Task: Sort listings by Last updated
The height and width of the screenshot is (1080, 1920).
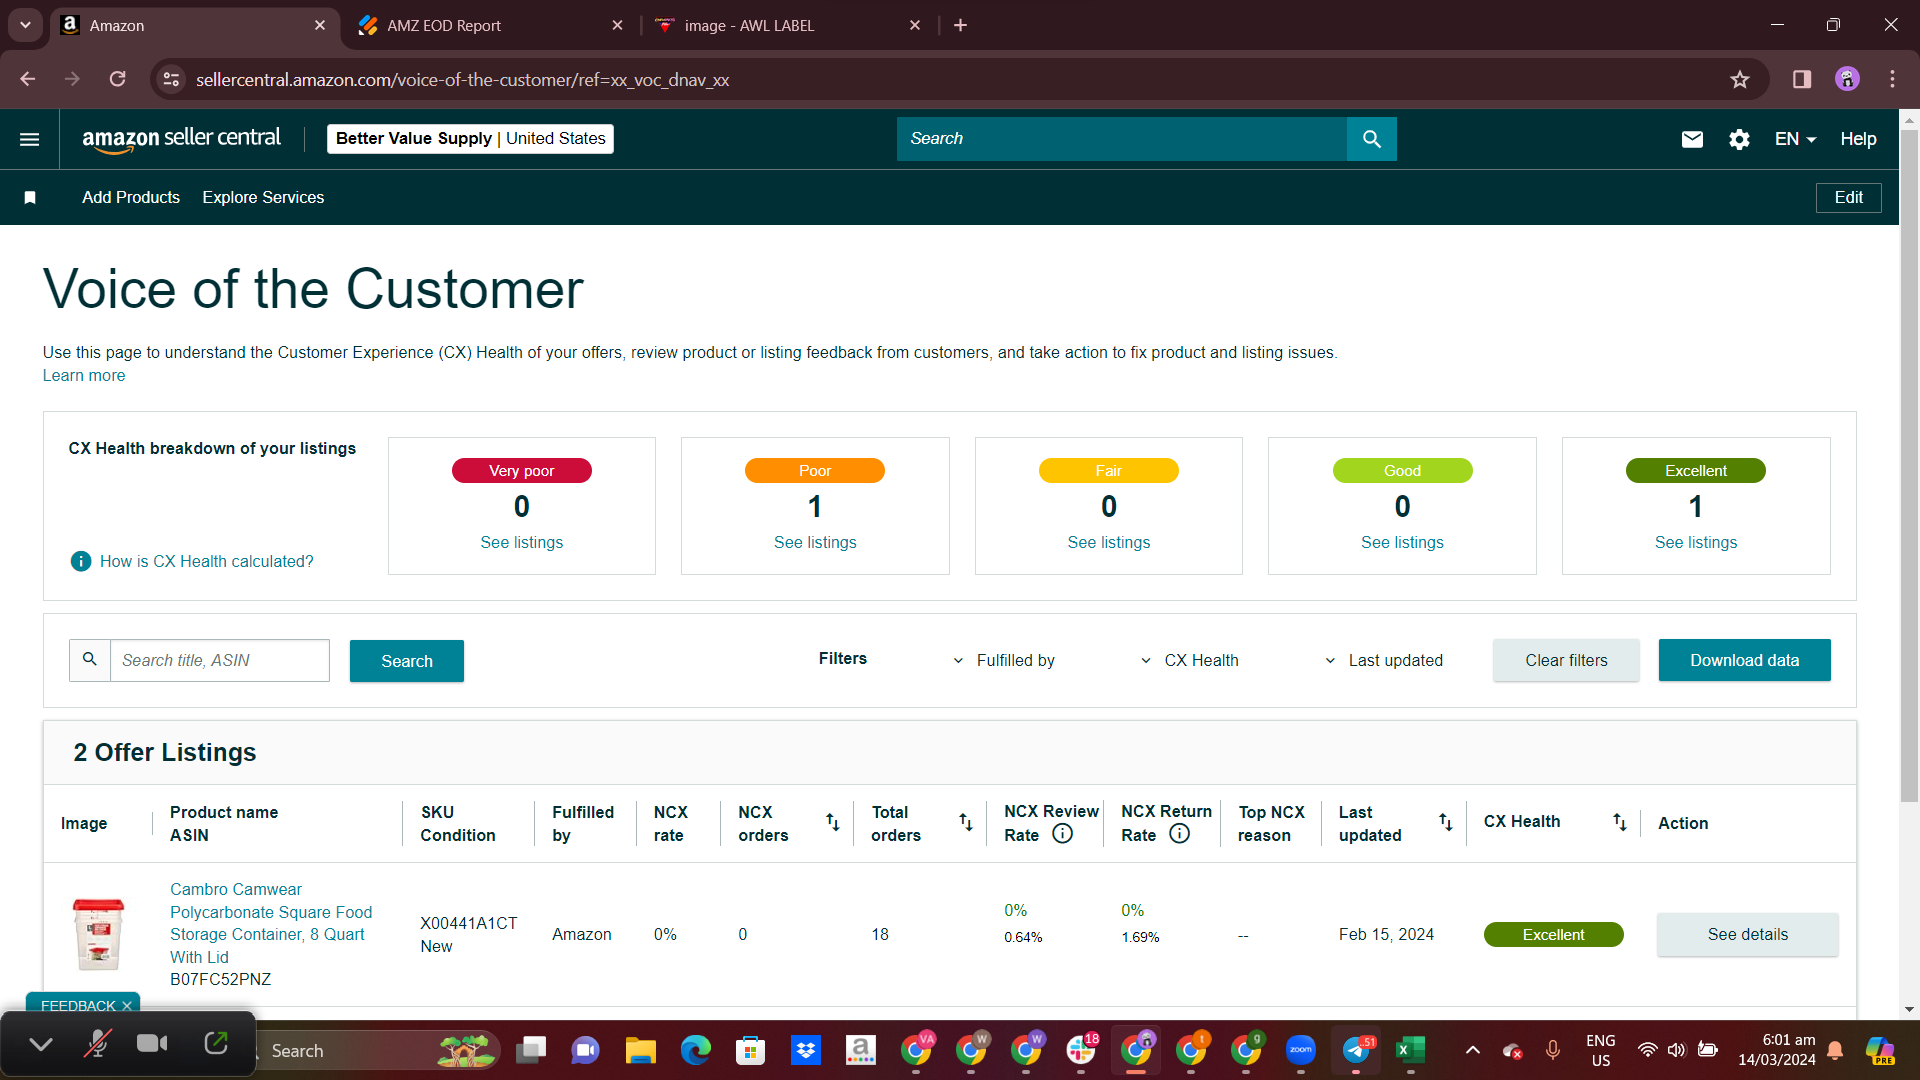Action: (x=1445, y=822)
